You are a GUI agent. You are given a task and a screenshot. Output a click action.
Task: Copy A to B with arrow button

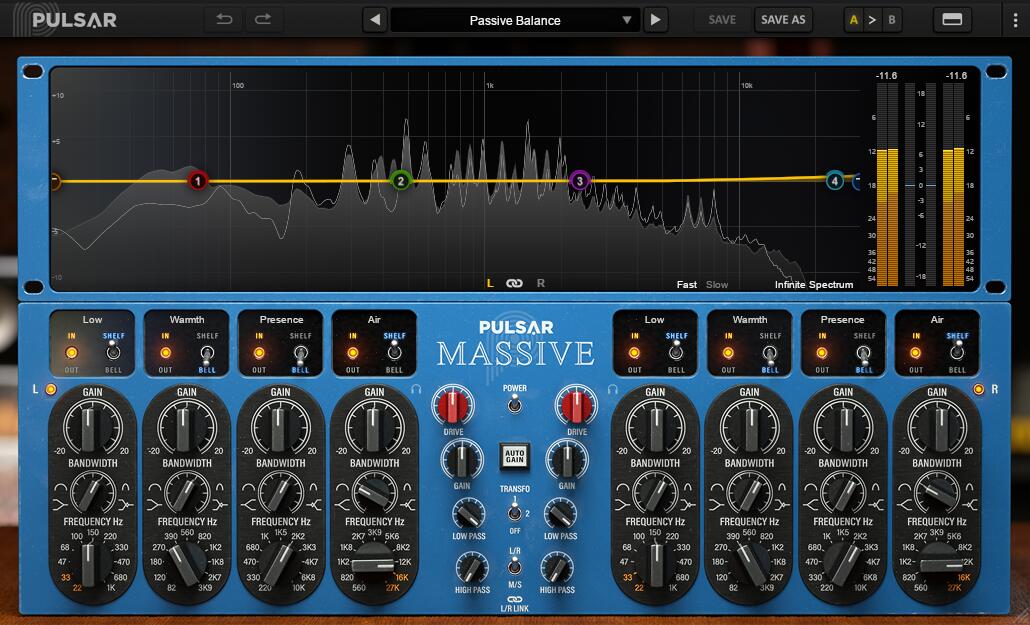872,20
